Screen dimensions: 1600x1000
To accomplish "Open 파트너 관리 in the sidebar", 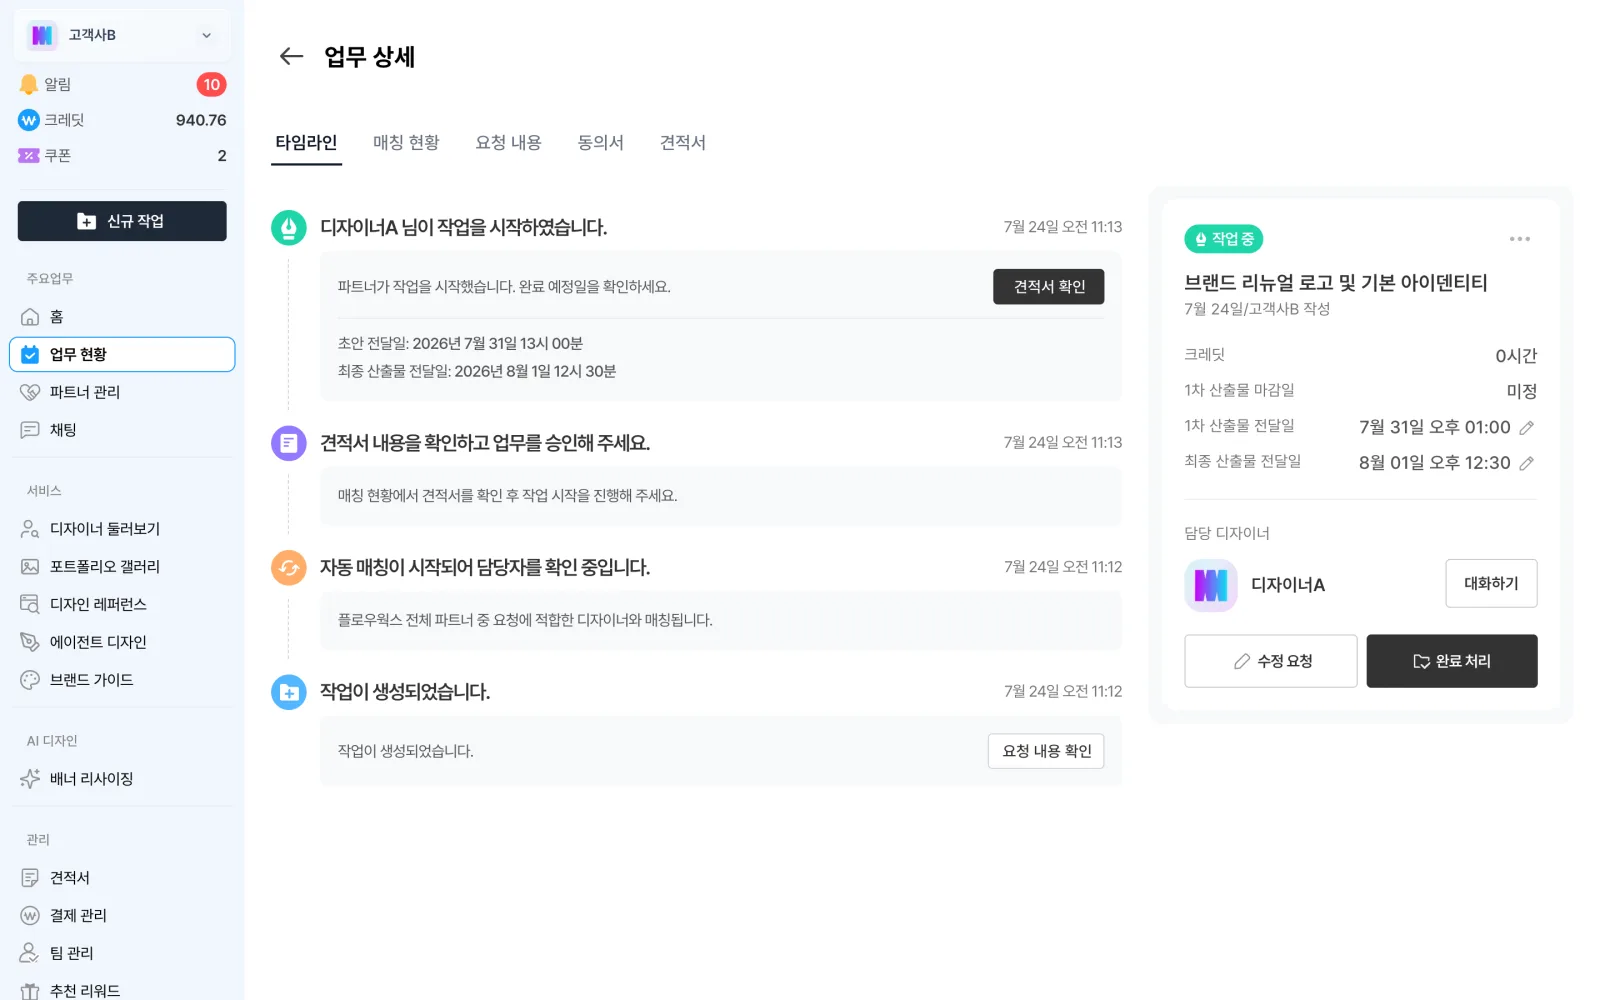I will 122,392.
